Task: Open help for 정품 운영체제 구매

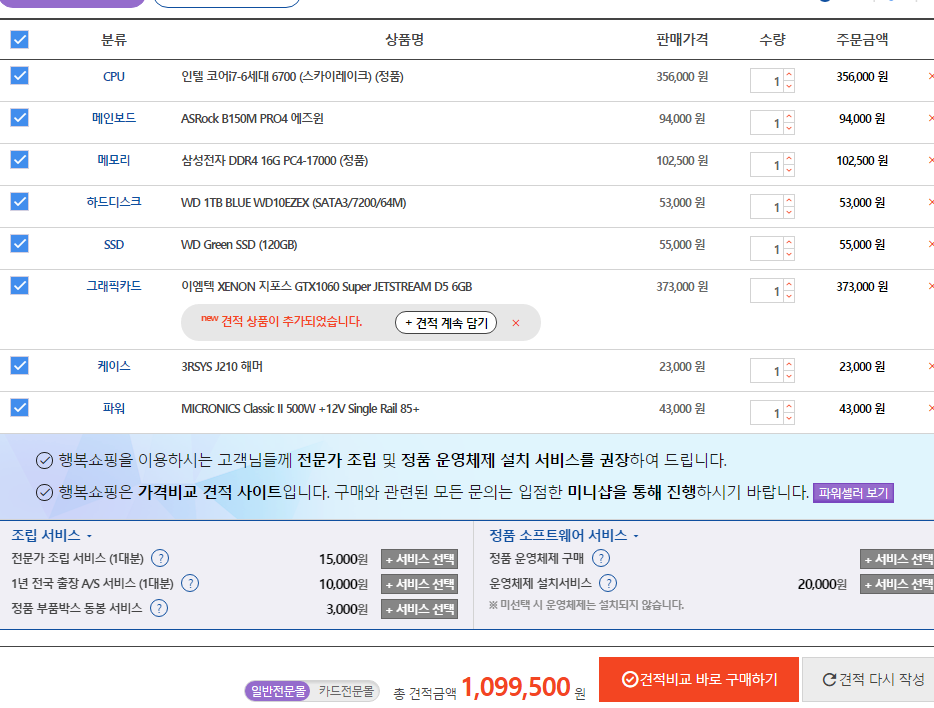Action: pyautogui.click(x=601, y=559)
